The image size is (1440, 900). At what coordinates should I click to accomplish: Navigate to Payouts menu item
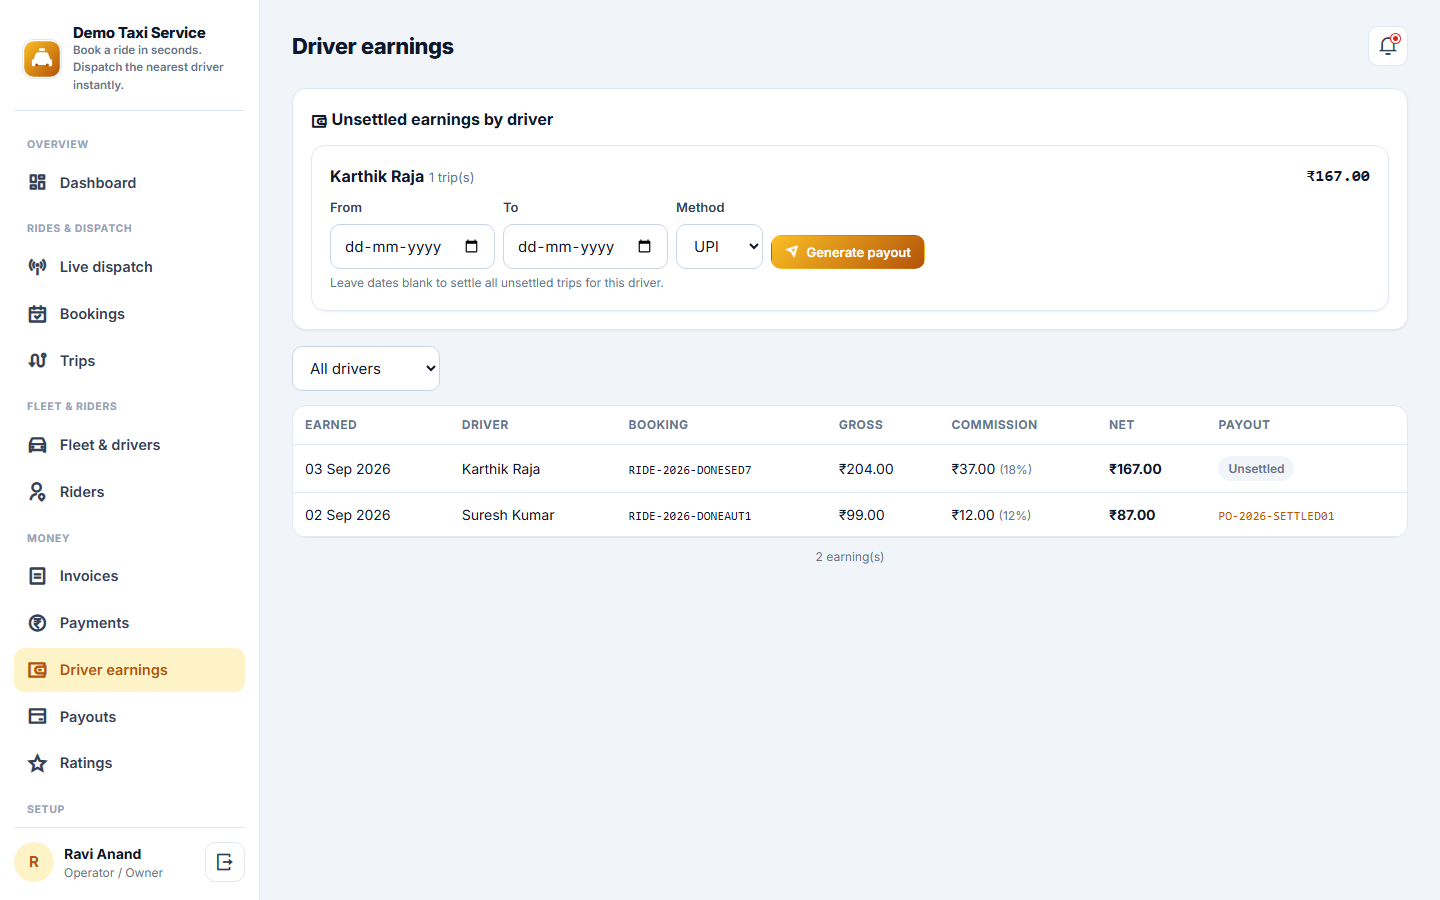pyautogui.click(x=129, y=716)
